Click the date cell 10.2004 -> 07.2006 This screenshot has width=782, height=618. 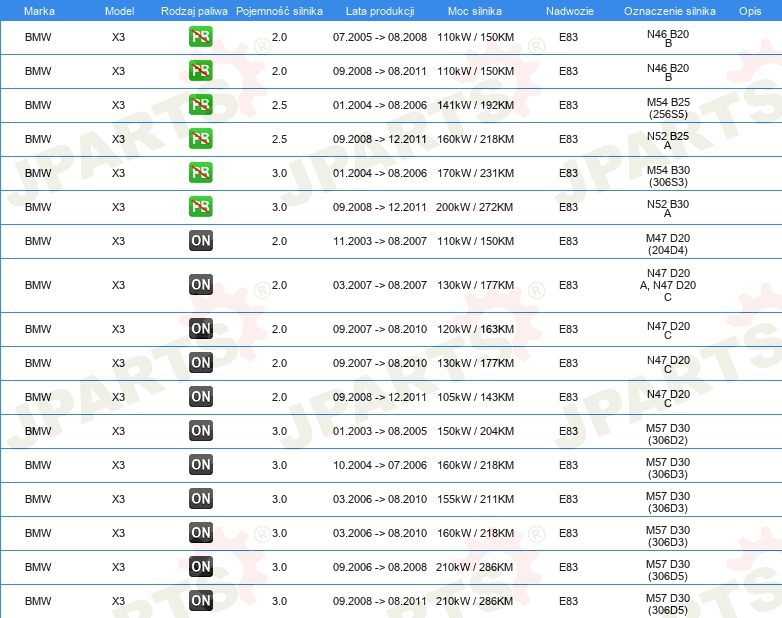click(x=380, y=465)
